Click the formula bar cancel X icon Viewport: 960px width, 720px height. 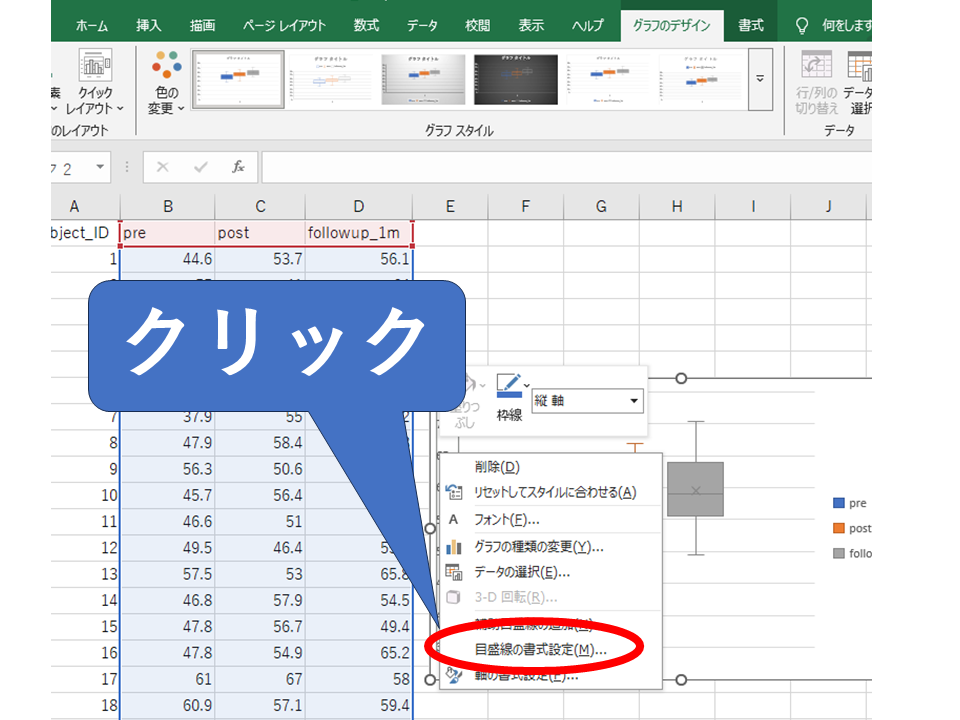163,167
